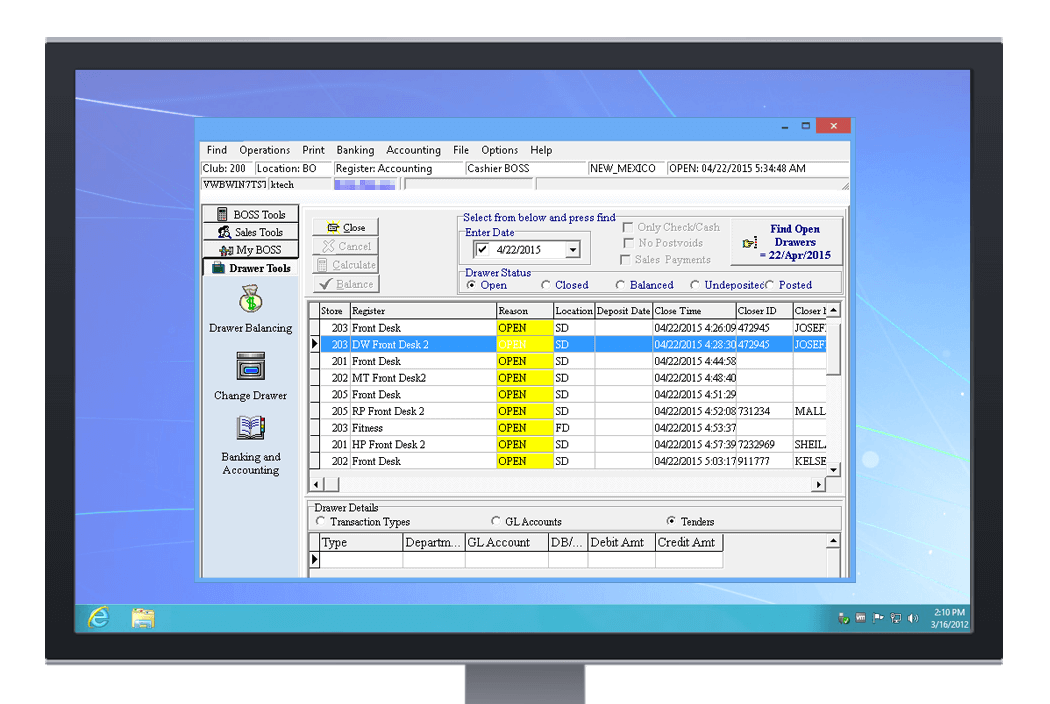Launch Internet Explorer from the taskbar
Image resolution: width=1050 pixels, height=704 pixels.
coord(99,618)
